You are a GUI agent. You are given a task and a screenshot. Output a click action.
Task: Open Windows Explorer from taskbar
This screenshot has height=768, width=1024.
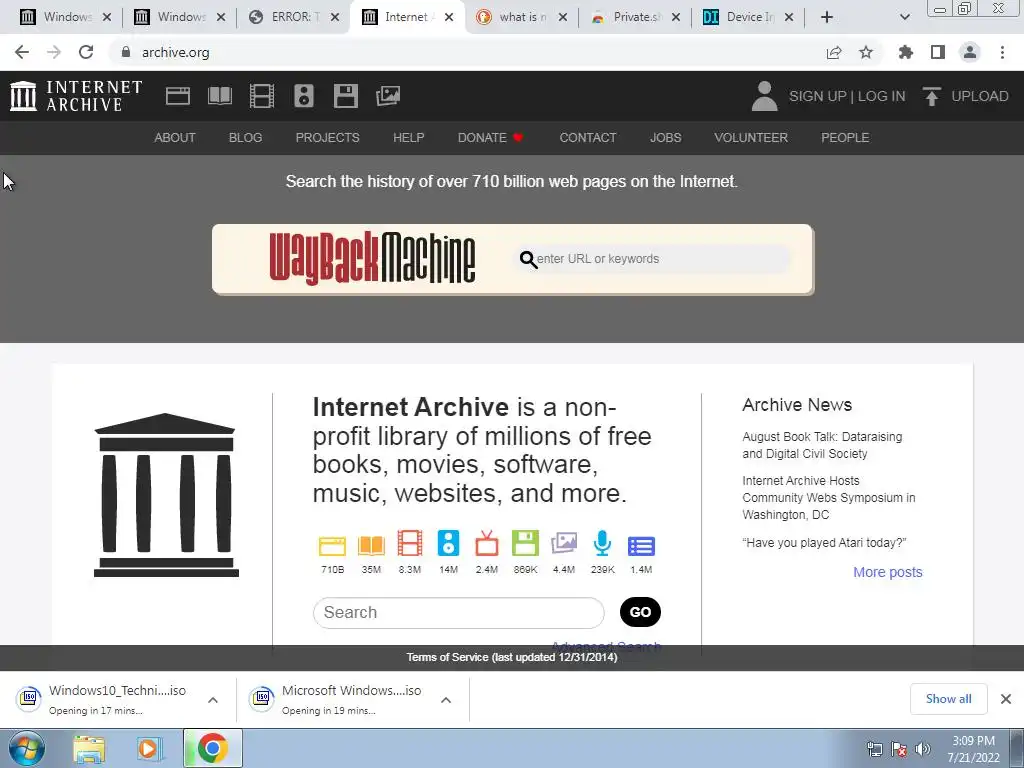89,749
